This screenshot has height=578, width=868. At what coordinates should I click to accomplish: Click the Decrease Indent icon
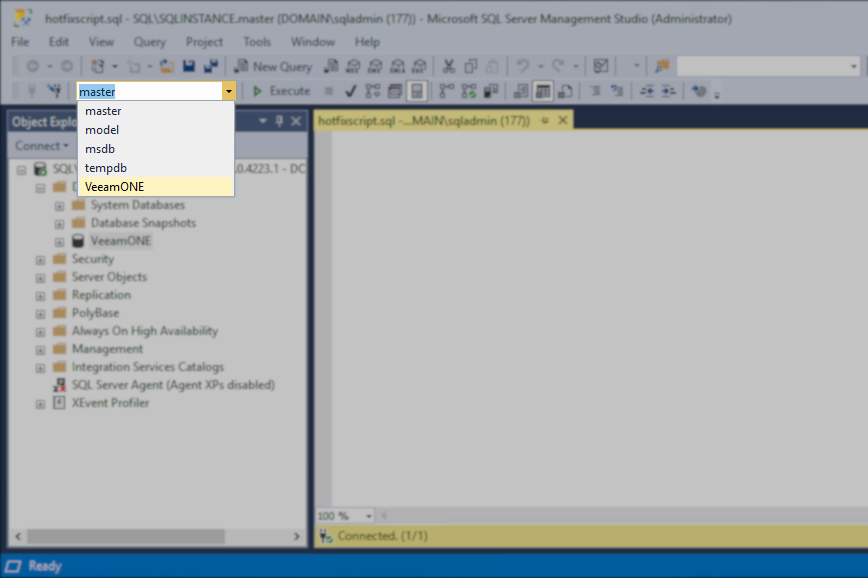[647, 91]
